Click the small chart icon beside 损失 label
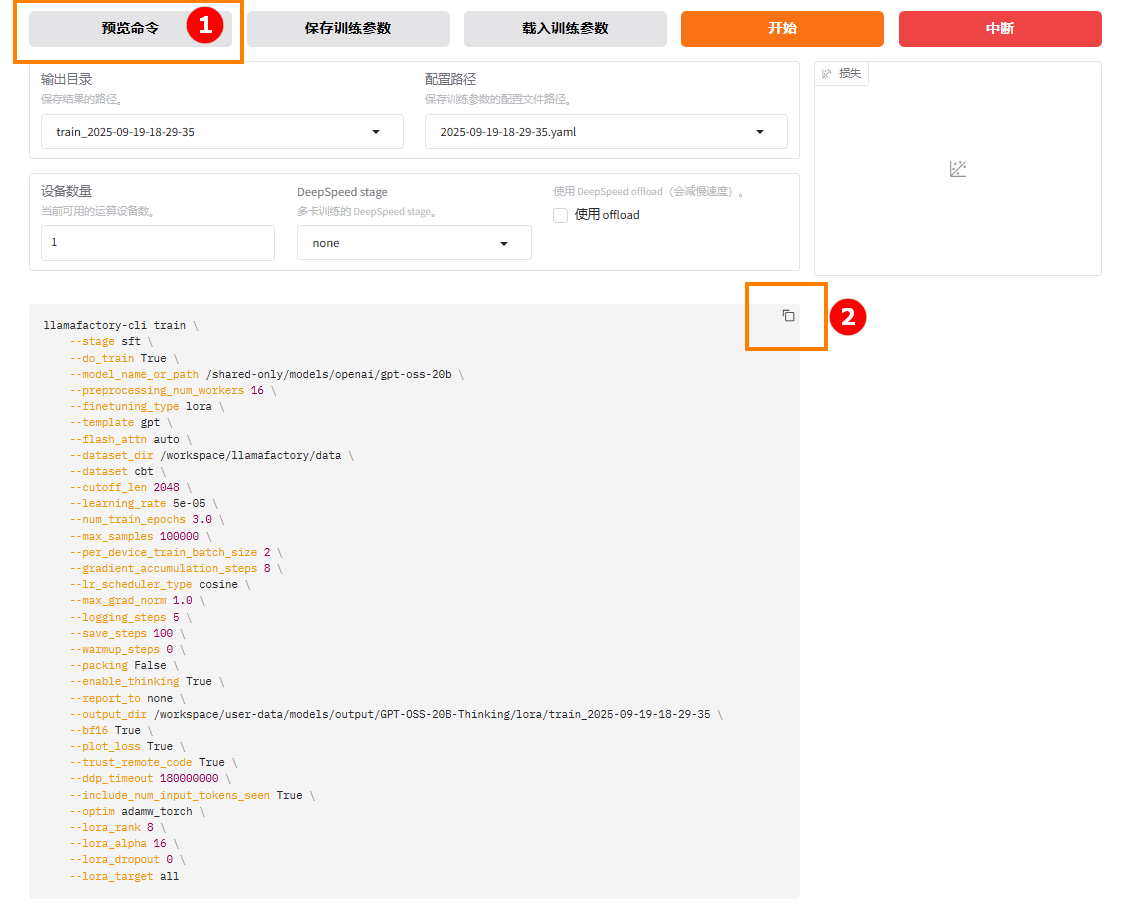 827,74
